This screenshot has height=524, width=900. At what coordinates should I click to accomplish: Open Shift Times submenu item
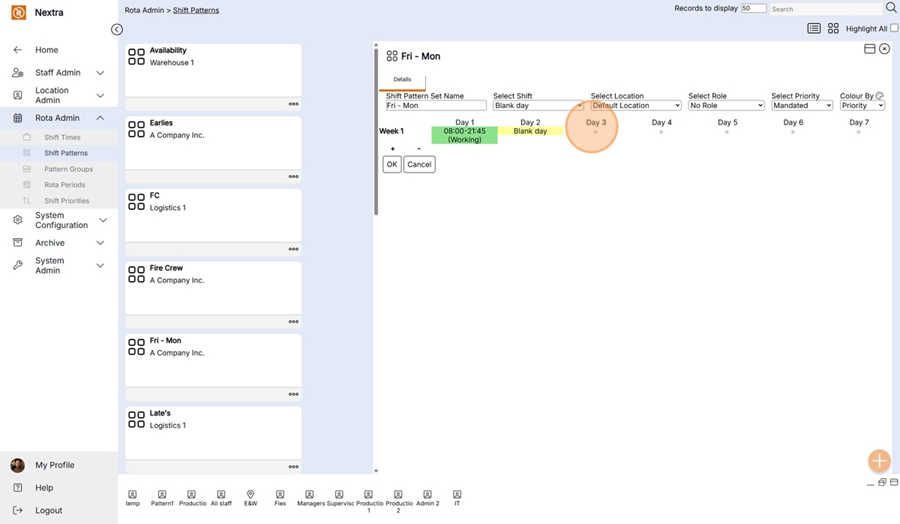point(62,137)
